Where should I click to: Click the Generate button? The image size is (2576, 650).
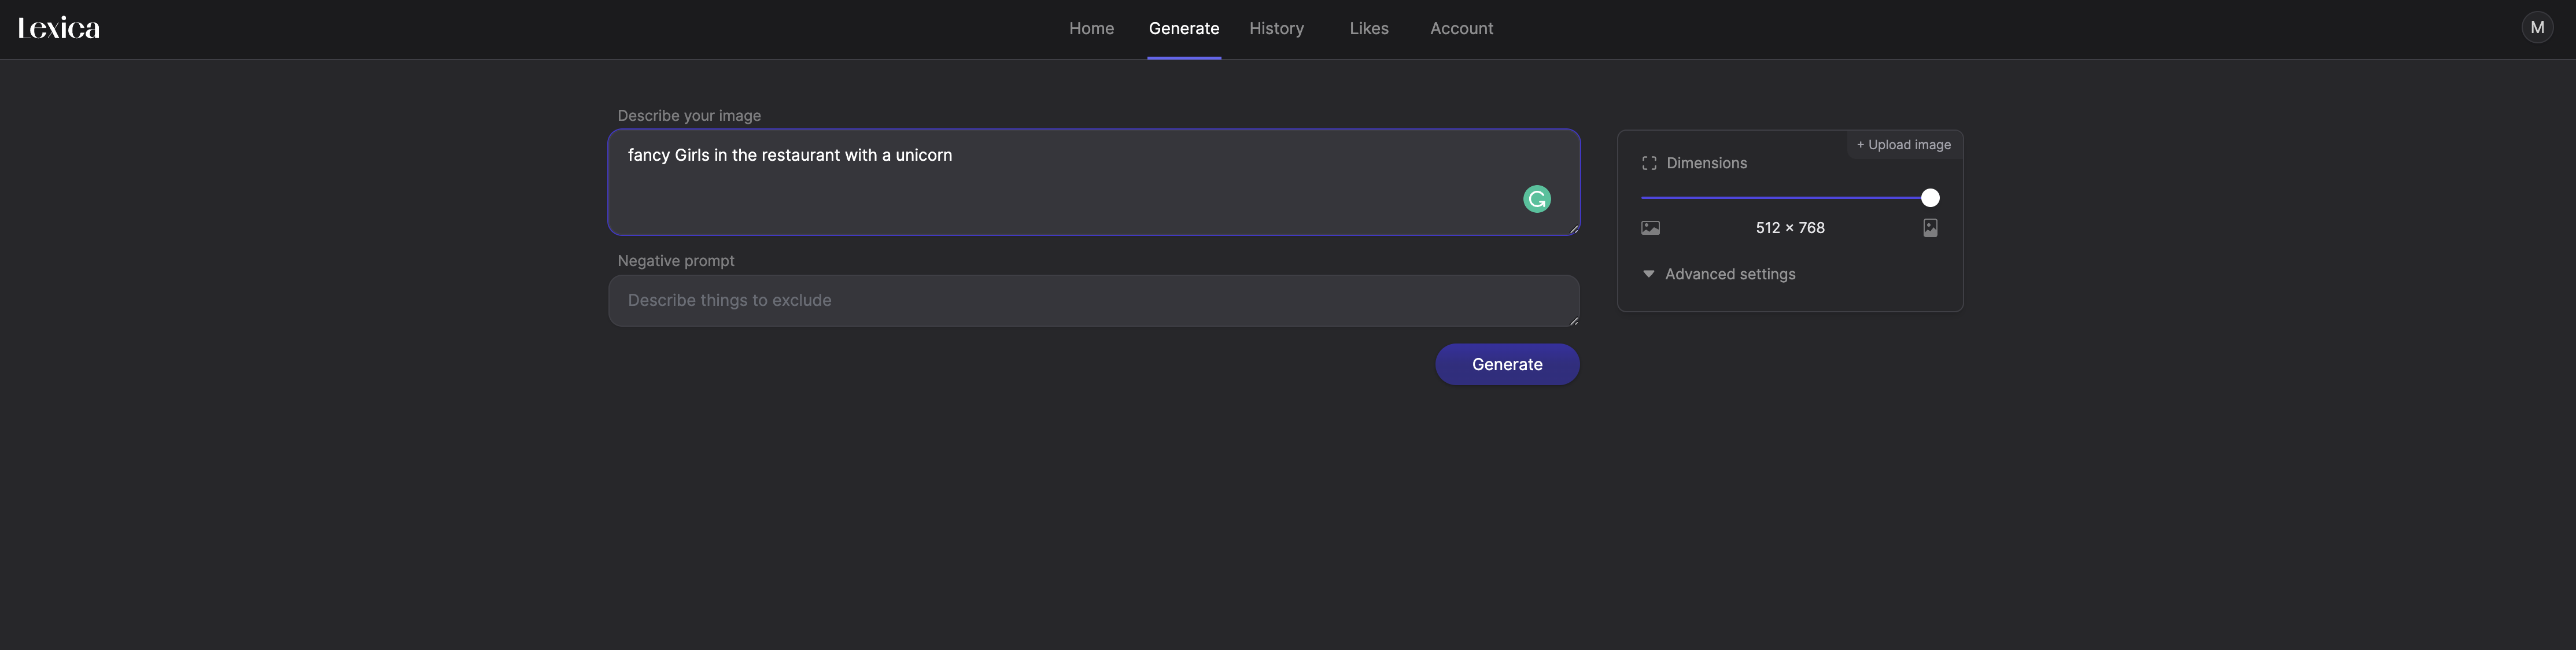pos(1507,364)
